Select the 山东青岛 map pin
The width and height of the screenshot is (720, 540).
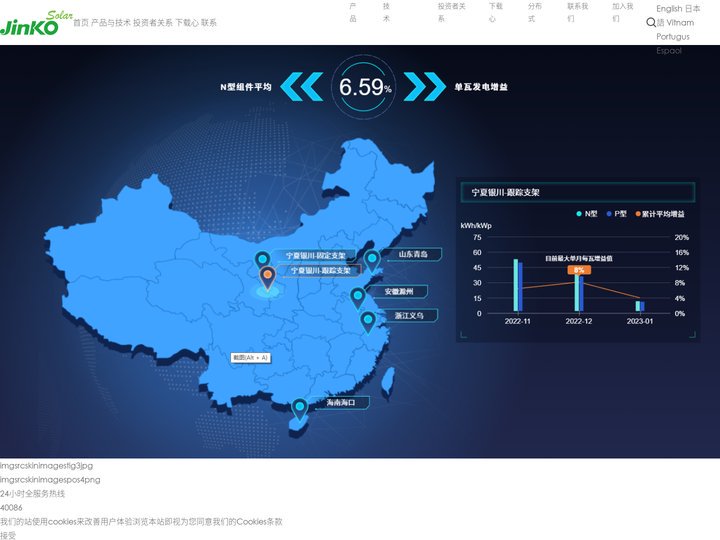click(x=371, y=261)
